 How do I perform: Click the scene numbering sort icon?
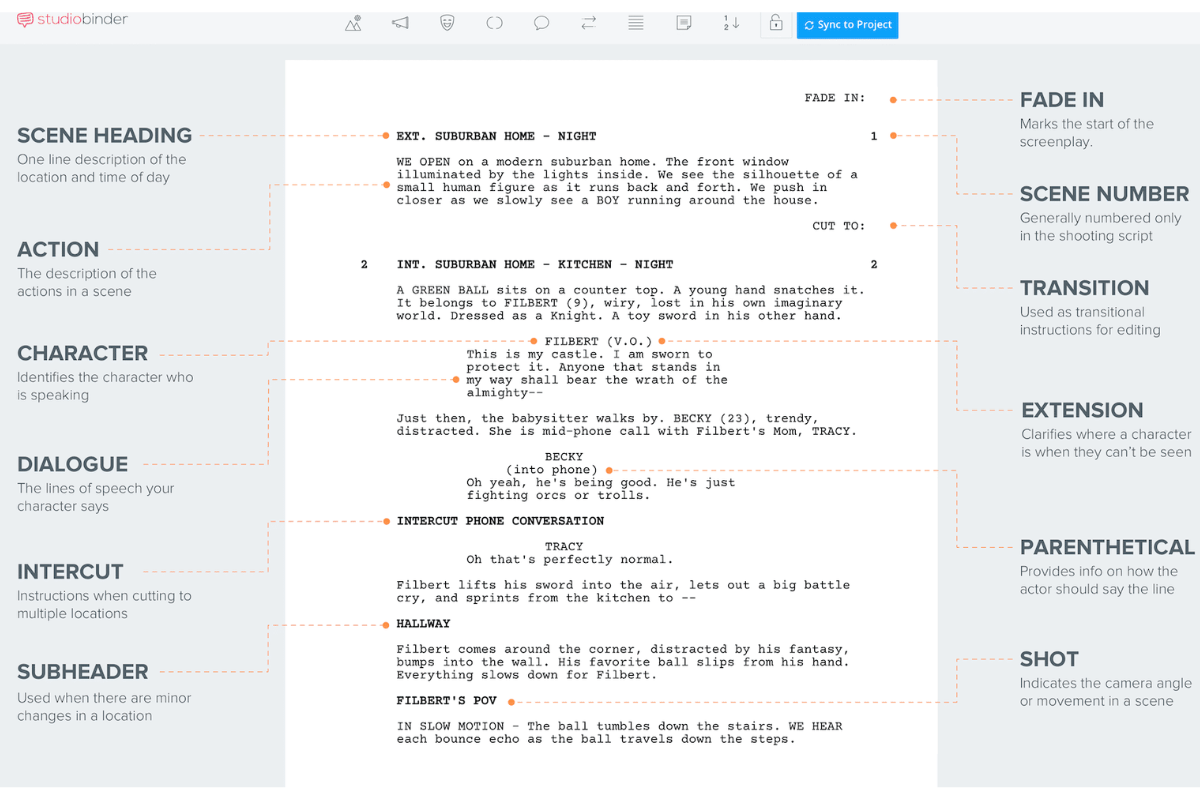(731, 24)
